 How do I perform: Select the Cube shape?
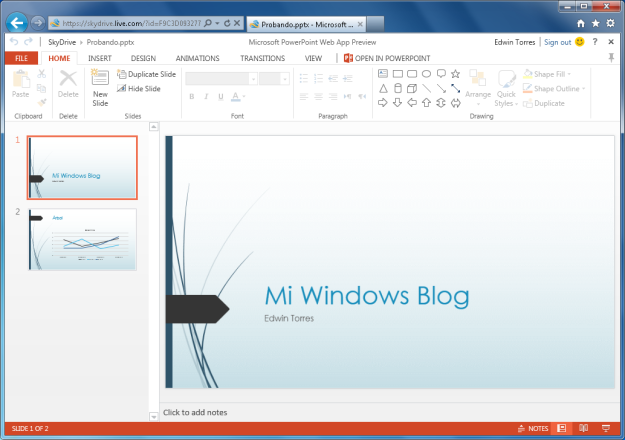(412, 88)
